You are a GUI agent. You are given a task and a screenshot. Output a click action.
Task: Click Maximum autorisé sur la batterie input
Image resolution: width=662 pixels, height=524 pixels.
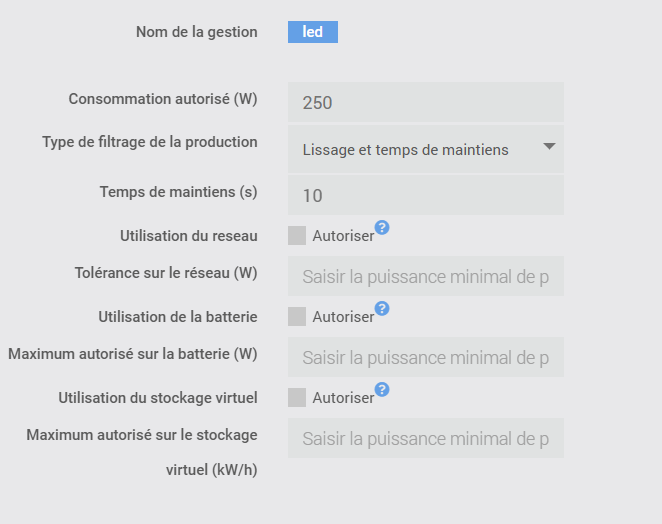click(425, 358)
